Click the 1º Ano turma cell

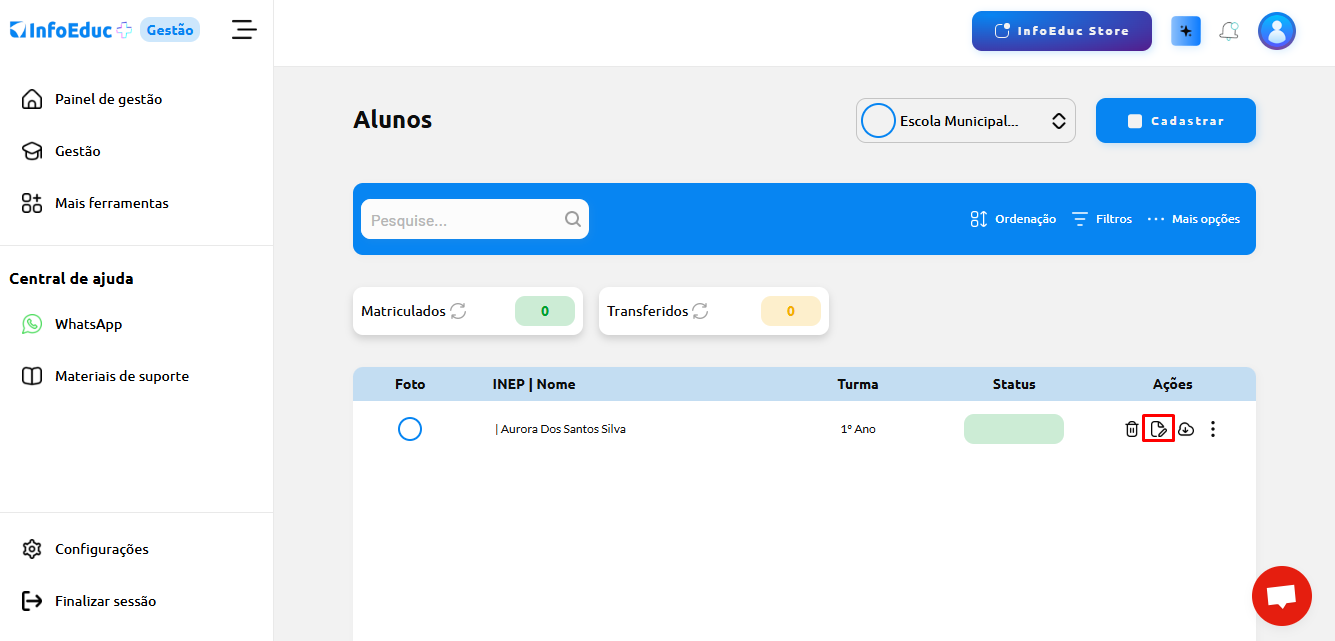click(x=858, y=429)
